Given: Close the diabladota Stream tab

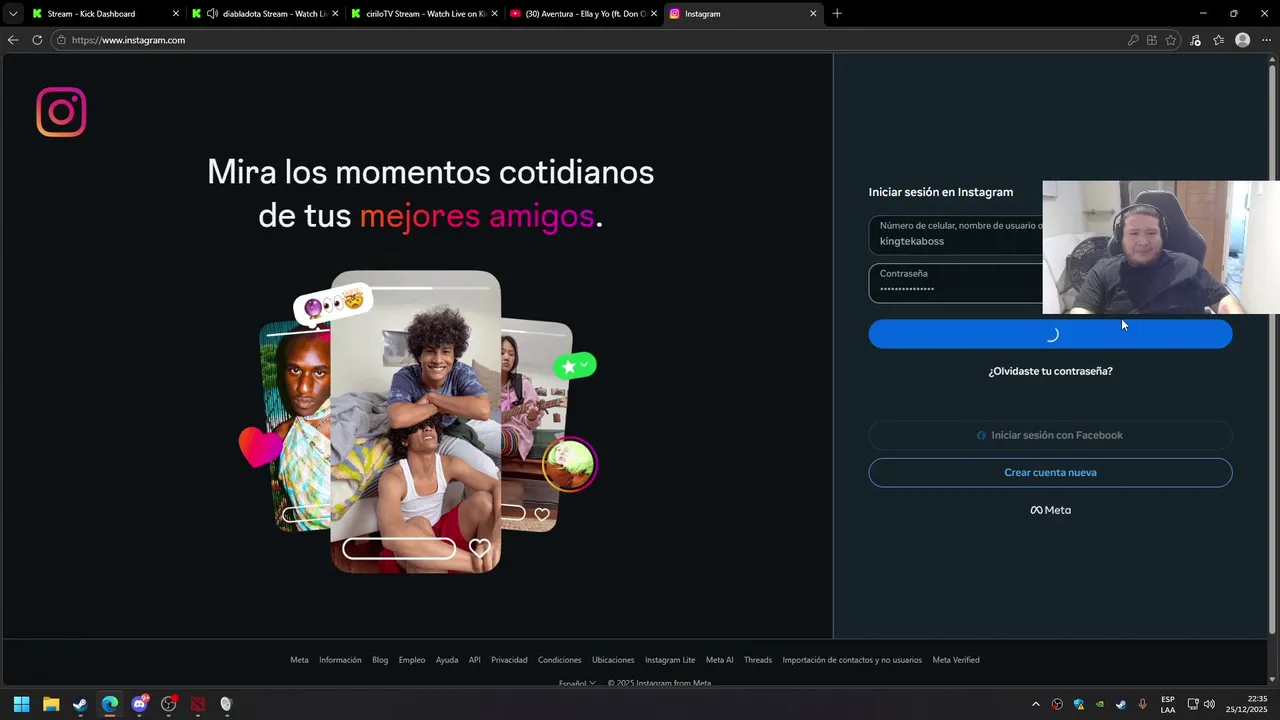Looking at the screenshot, I should point(335,14).
